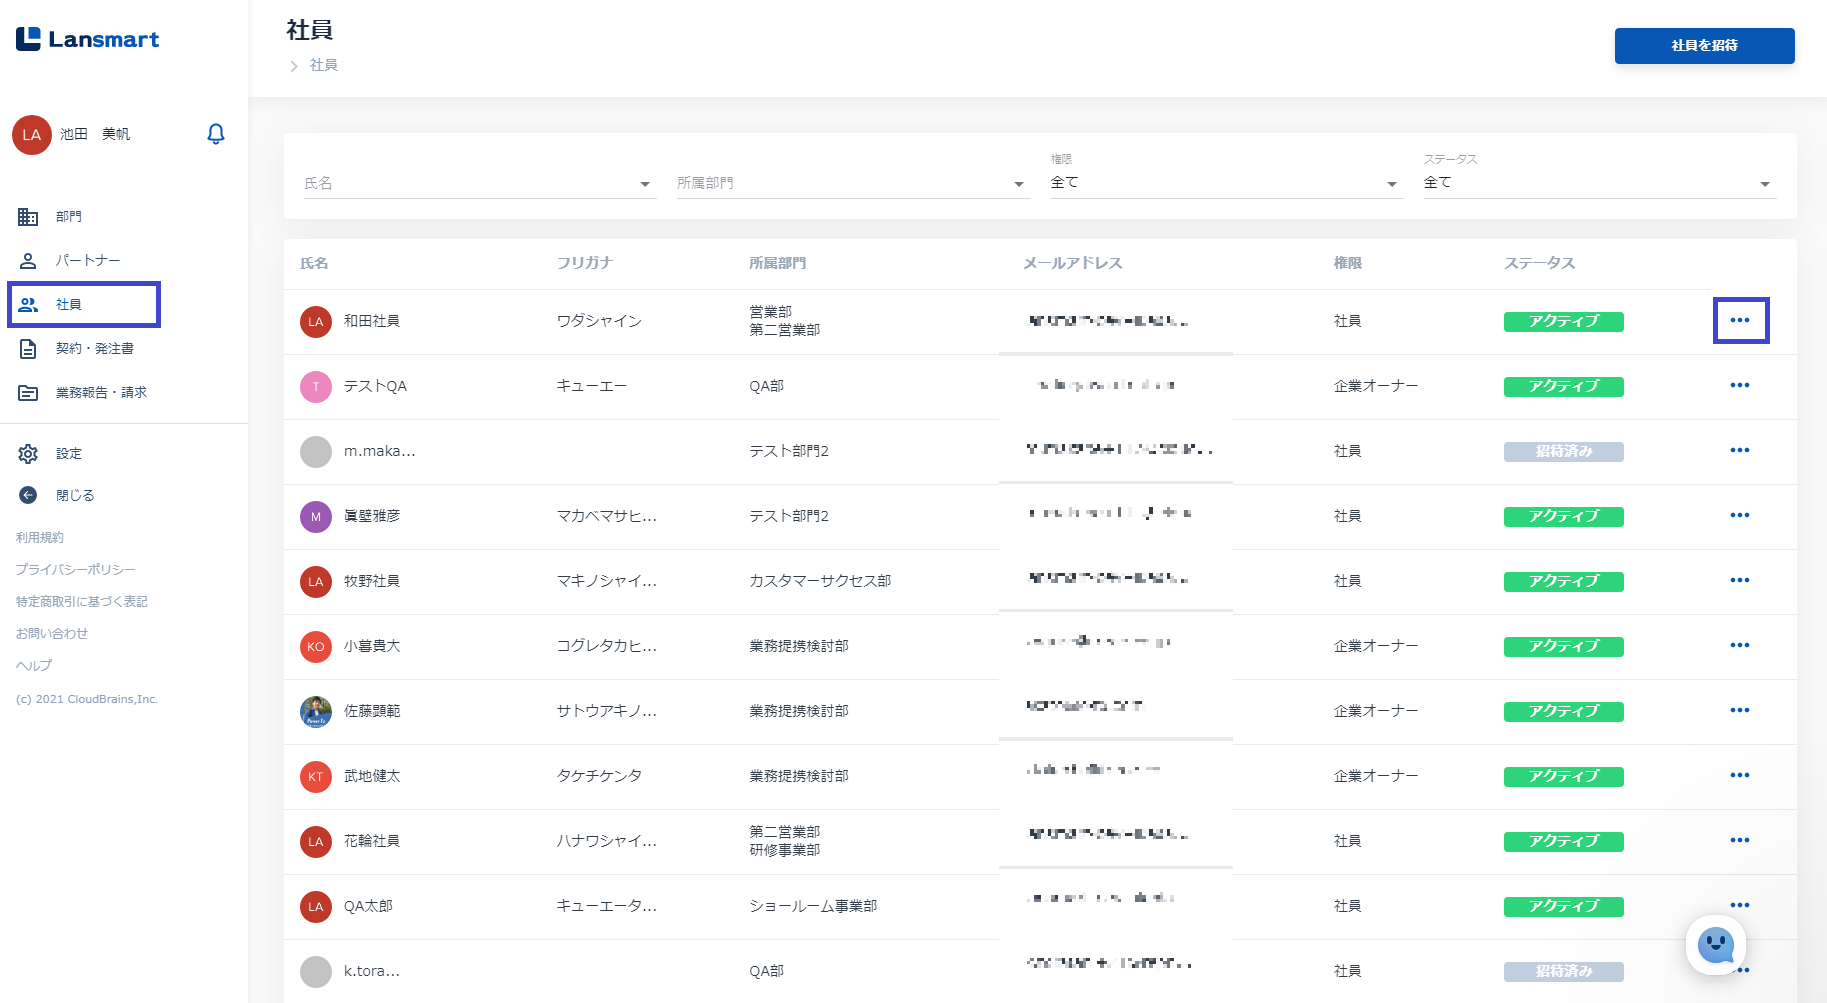Open the chatbot assistant bubble
Viewport: 1827px width, 1003px height.
click(1715, 944)
